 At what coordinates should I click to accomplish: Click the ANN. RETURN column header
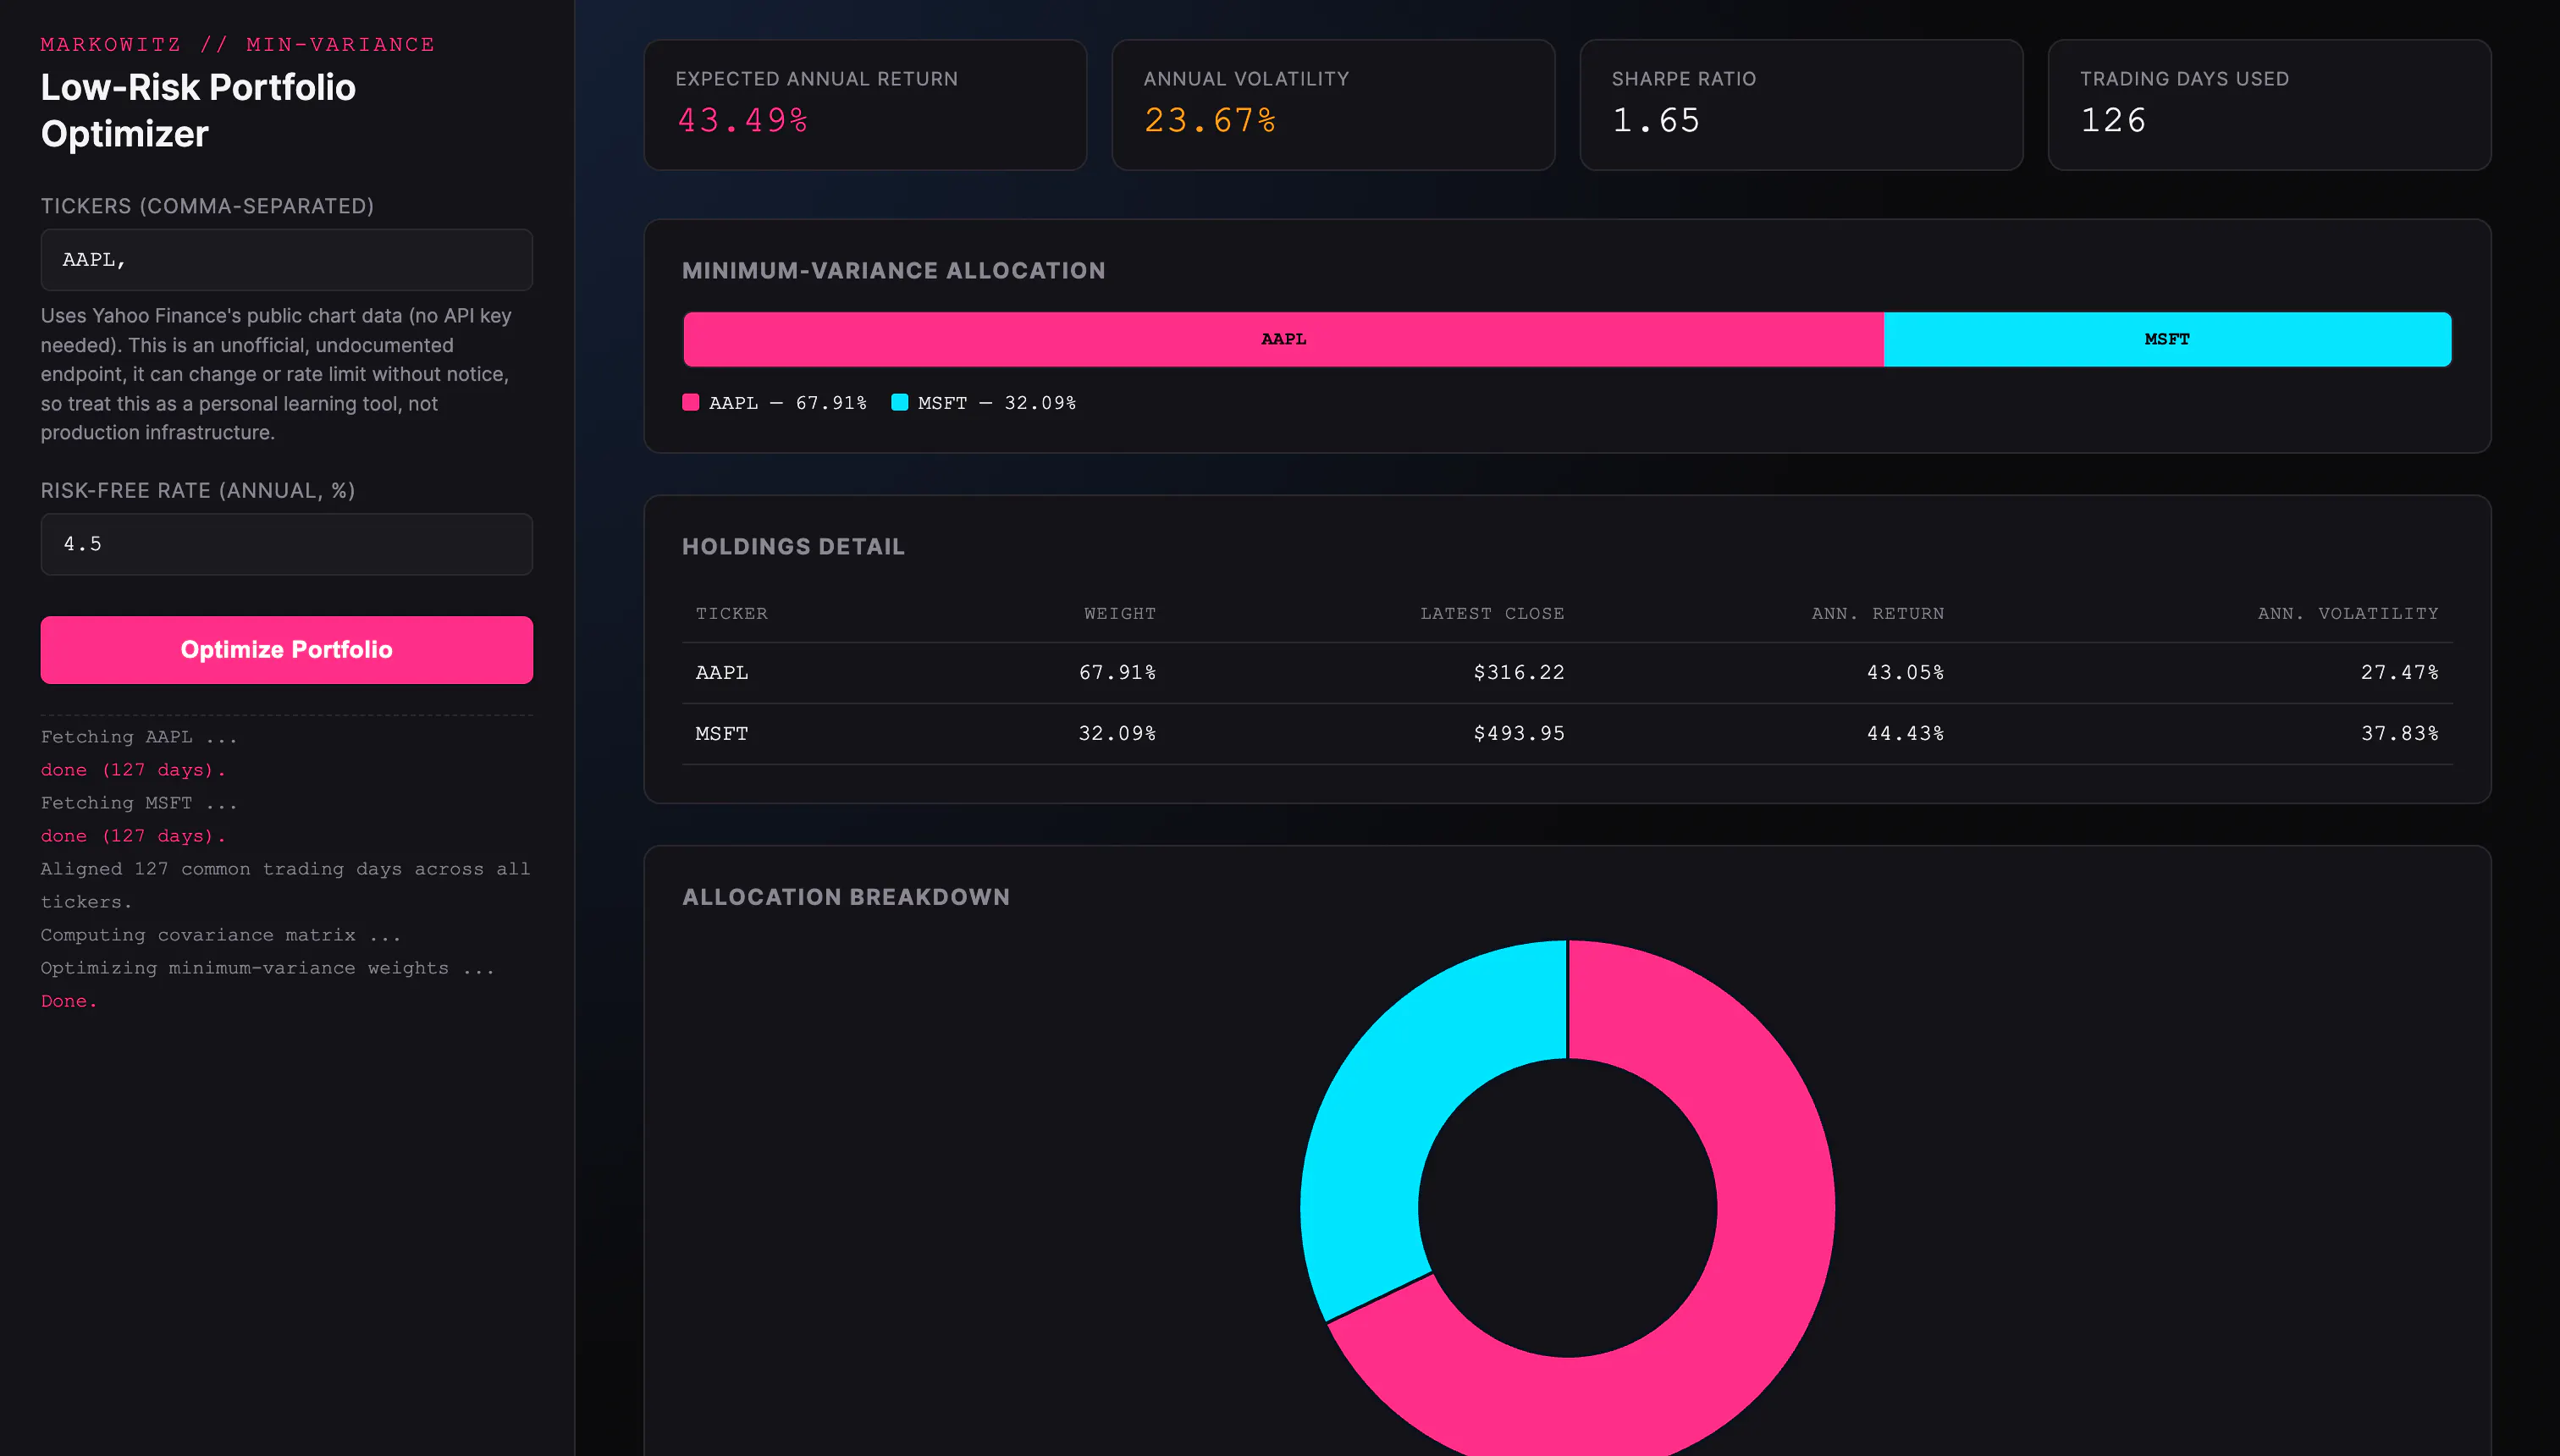(x=1878, y=613)
